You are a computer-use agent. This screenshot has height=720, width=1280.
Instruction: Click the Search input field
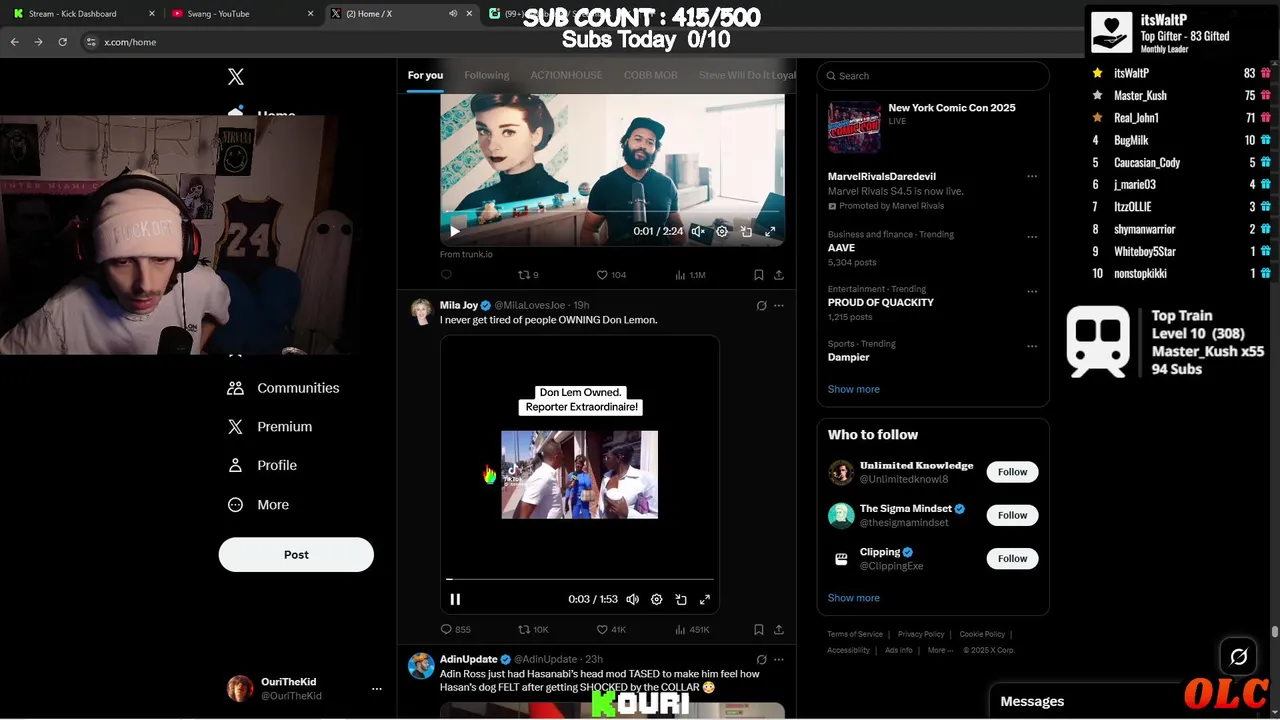pos(933,76)
